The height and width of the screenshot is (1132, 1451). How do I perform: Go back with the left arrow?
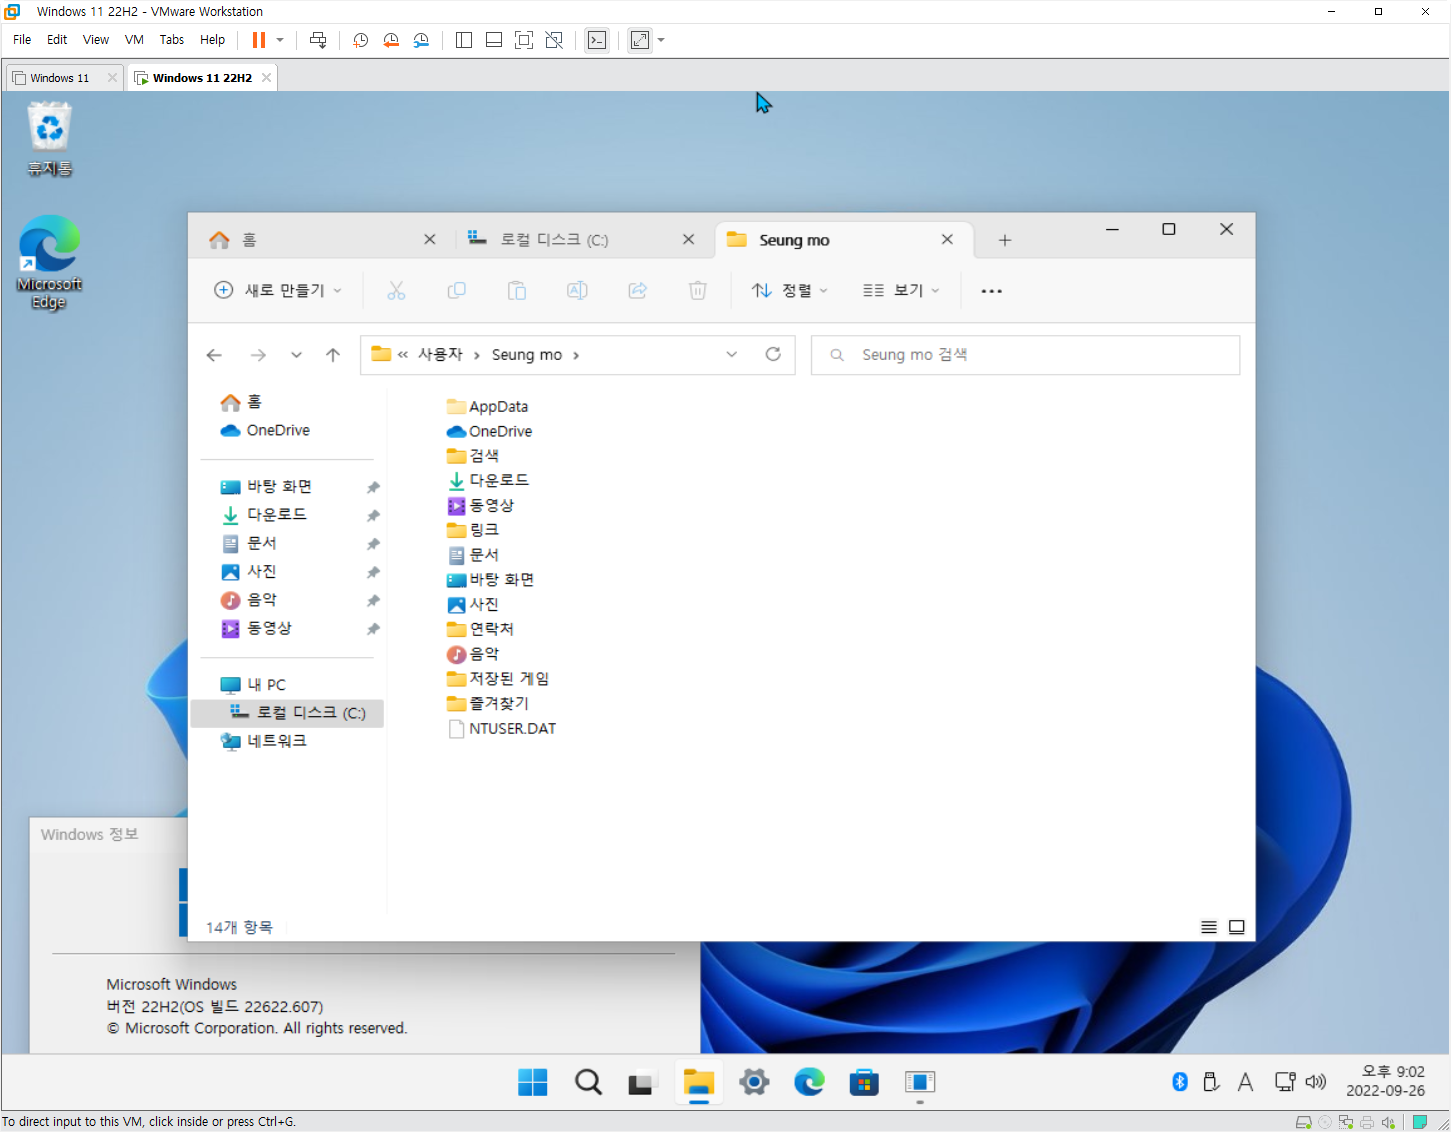214,355
